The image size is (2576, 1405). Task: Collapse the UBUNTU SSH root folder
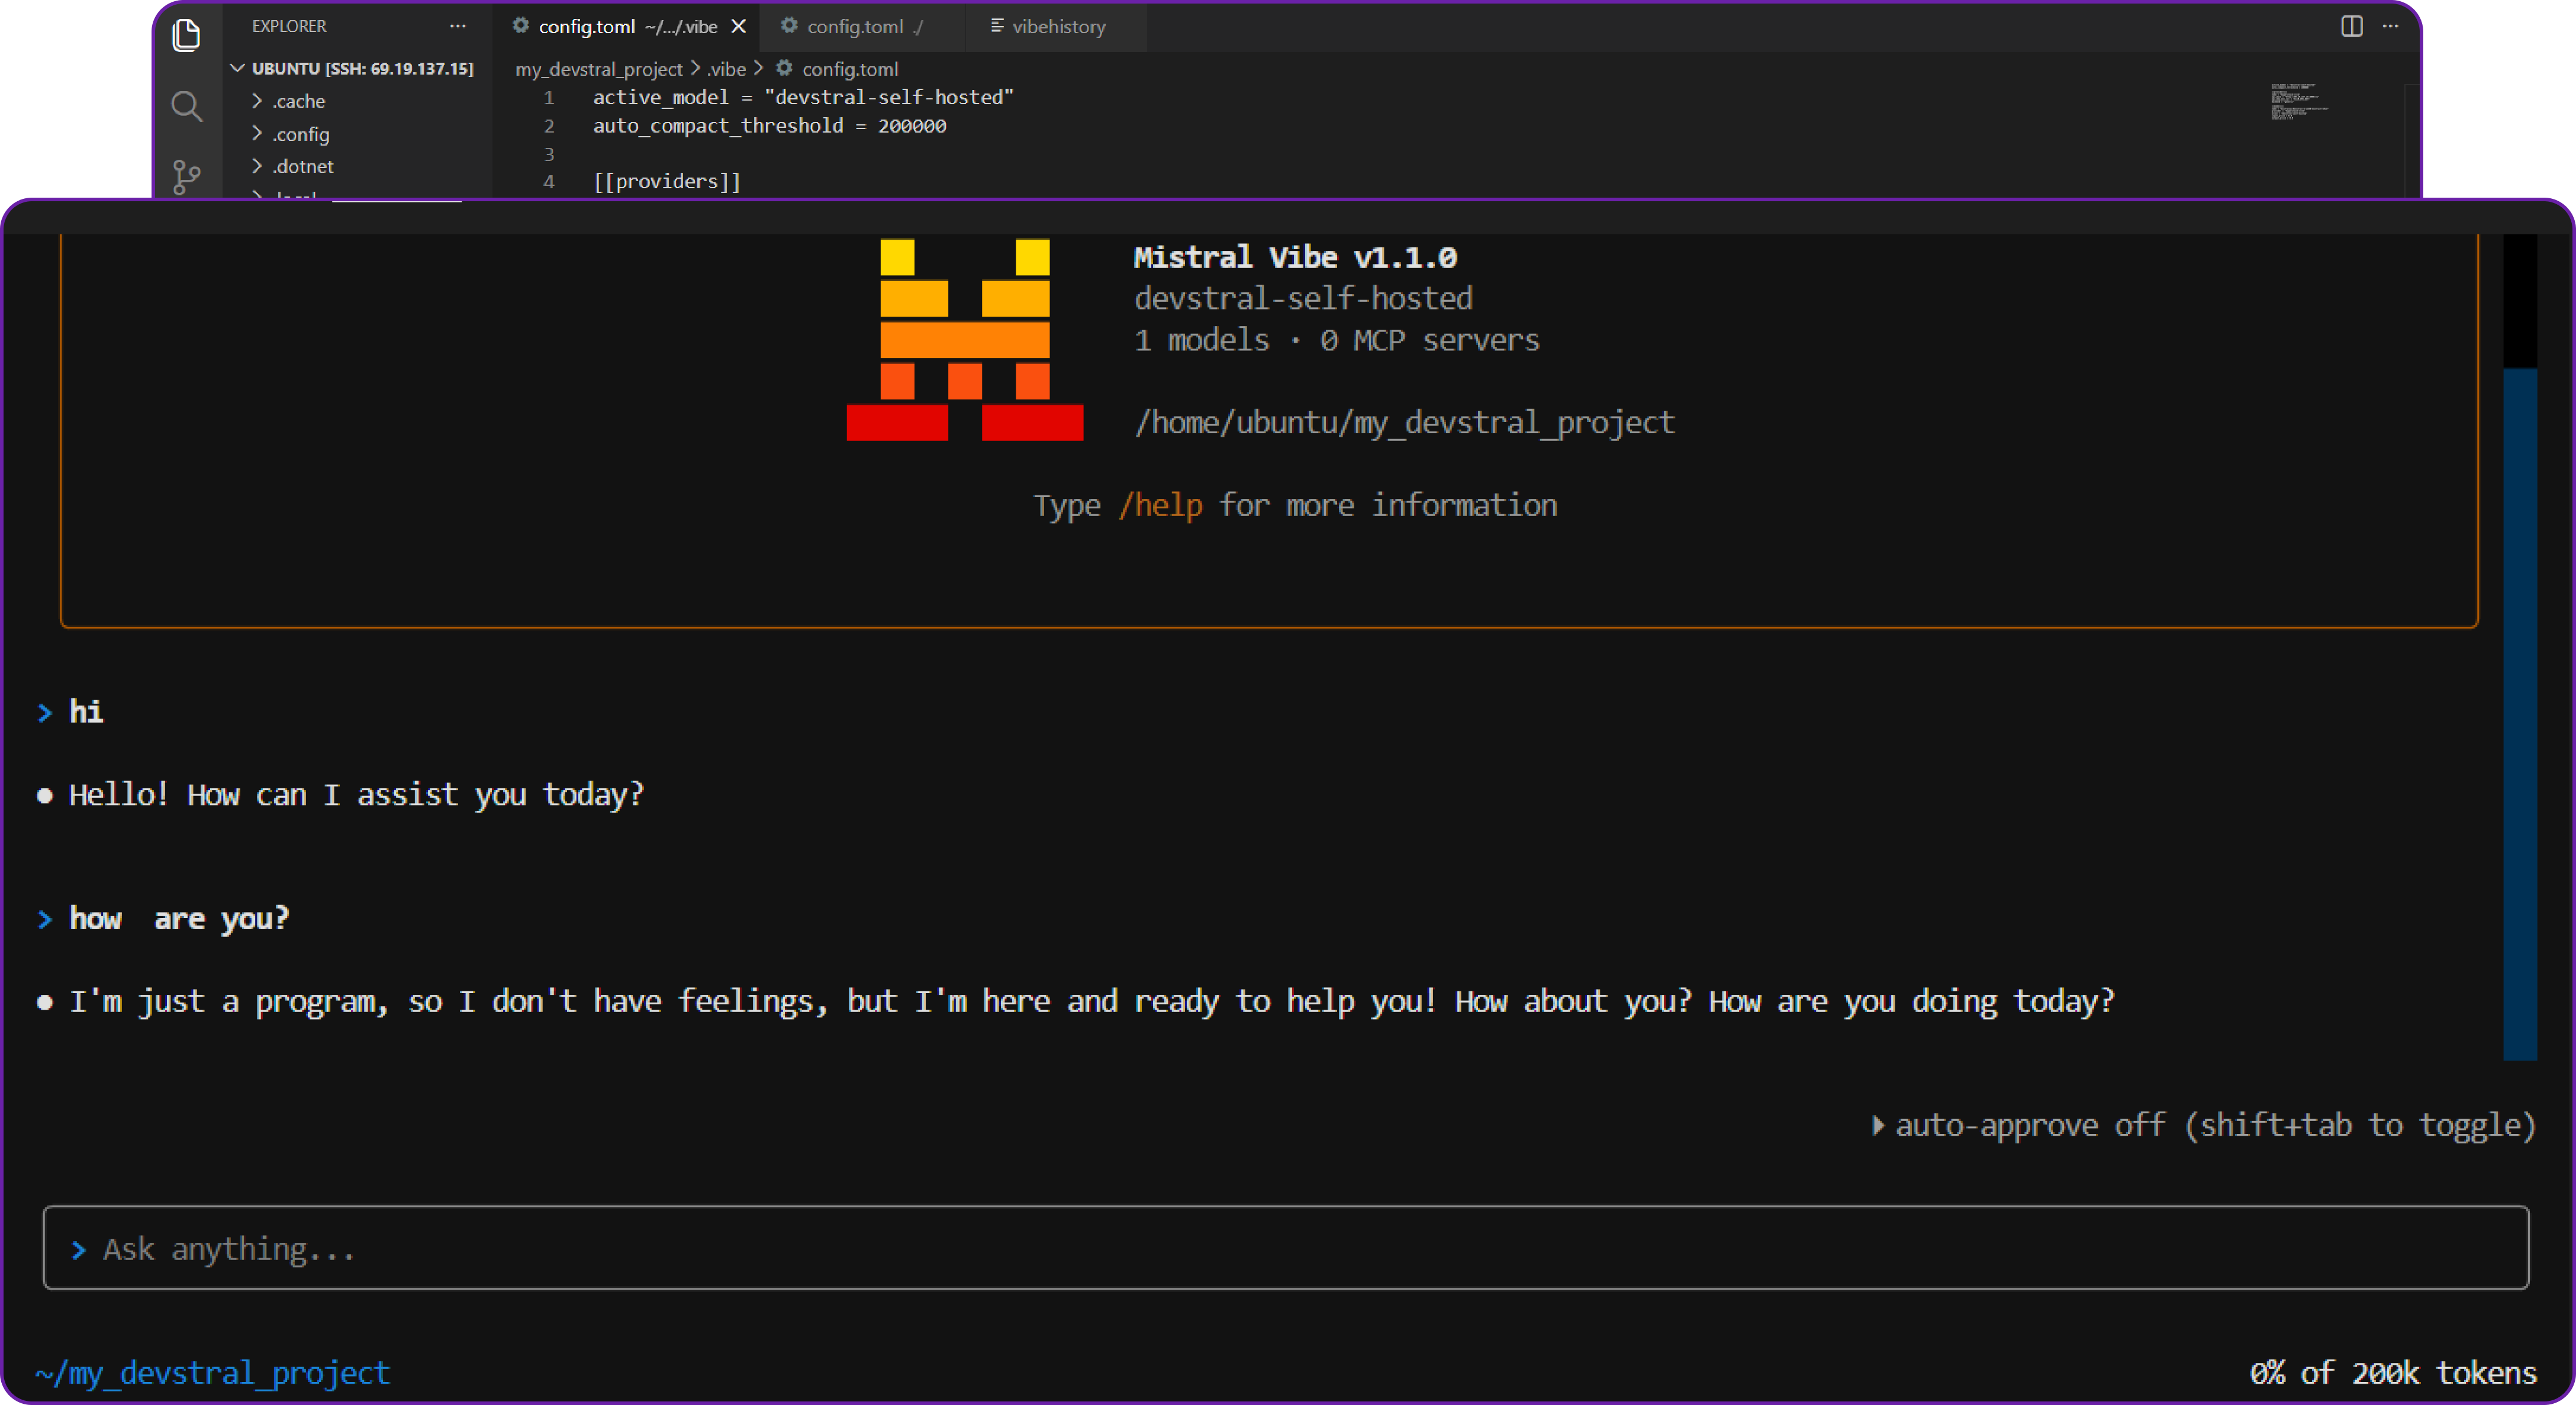pyautogui.click(x=238, y=68)
